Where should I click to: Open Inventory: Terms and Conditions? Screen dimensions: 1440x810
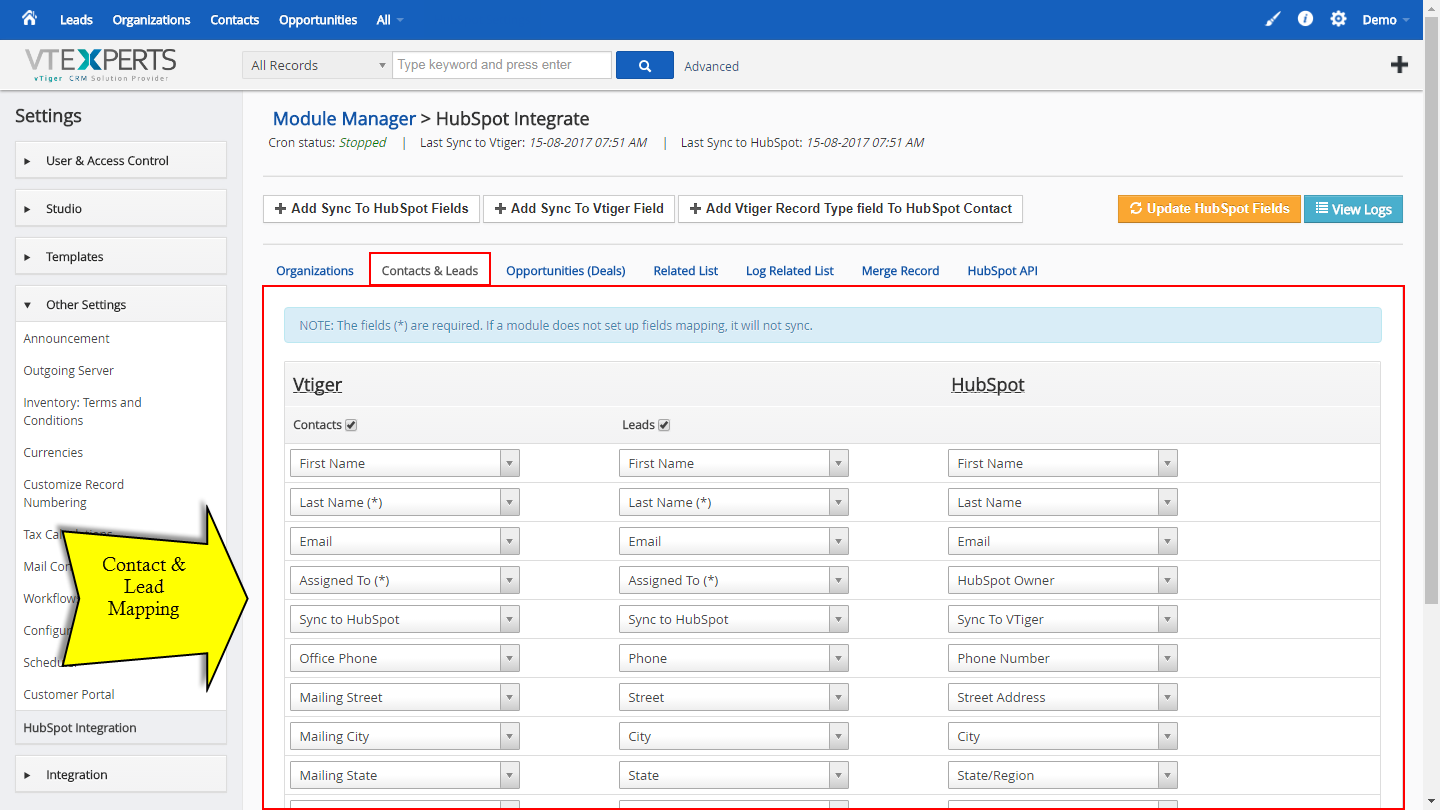click(x=83, y=411)
